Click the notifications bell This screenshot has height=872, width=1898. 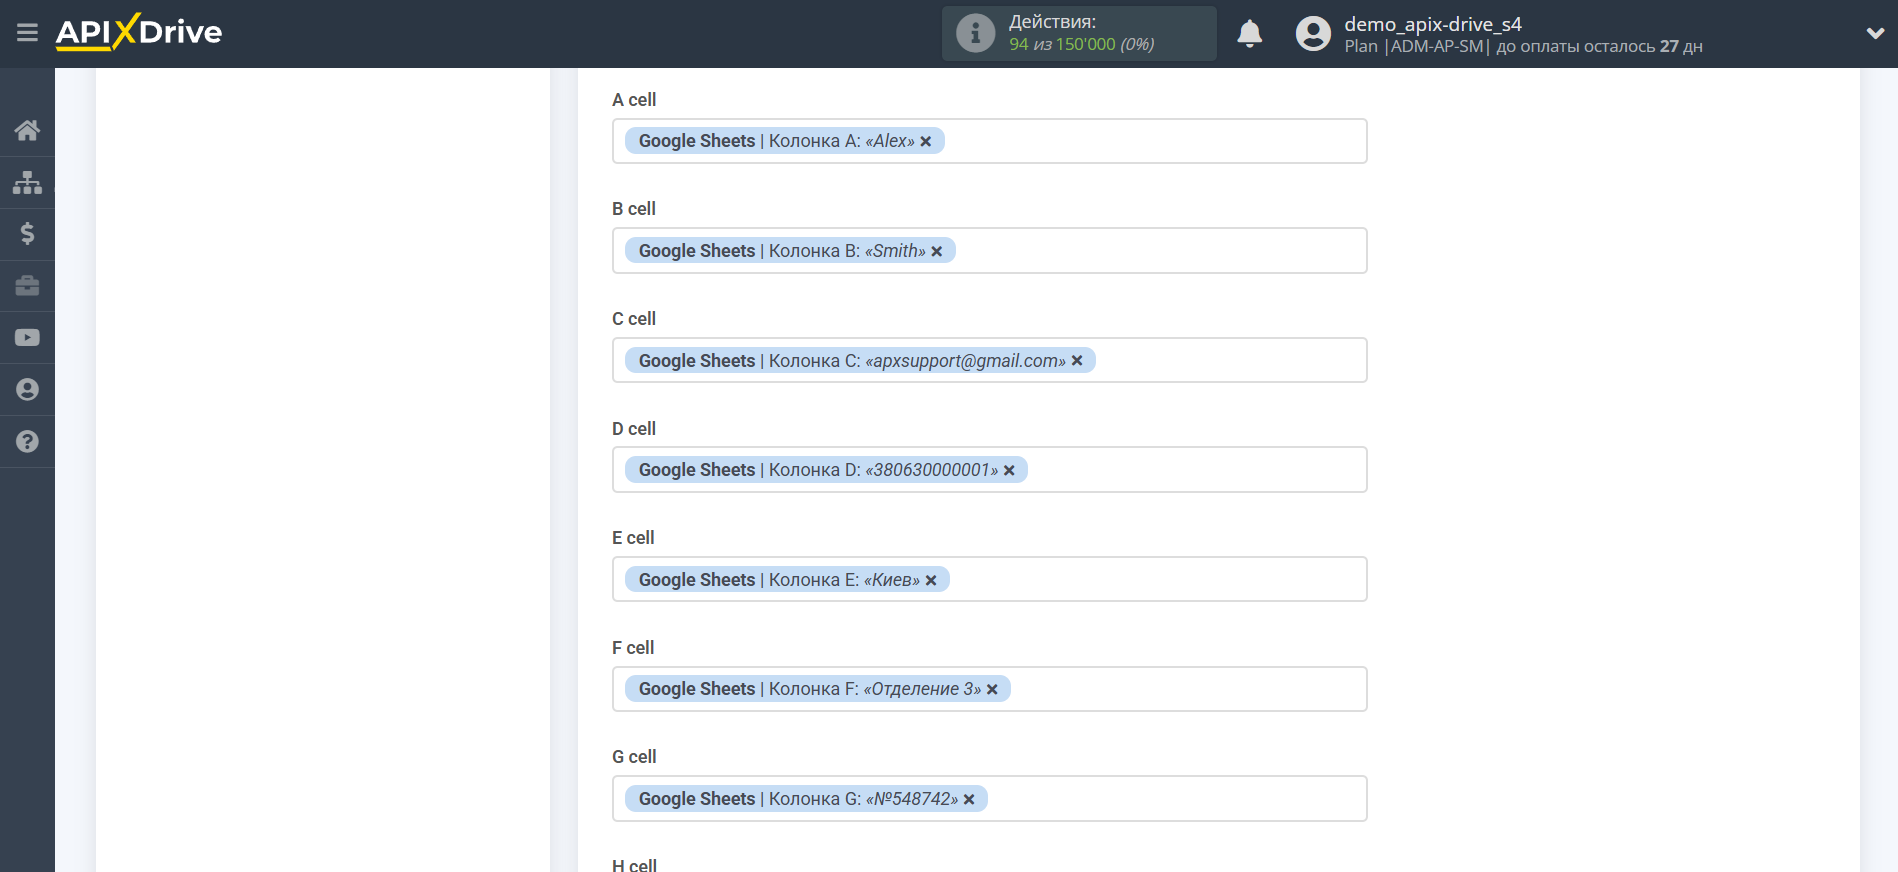click(x=1250, y=34)
